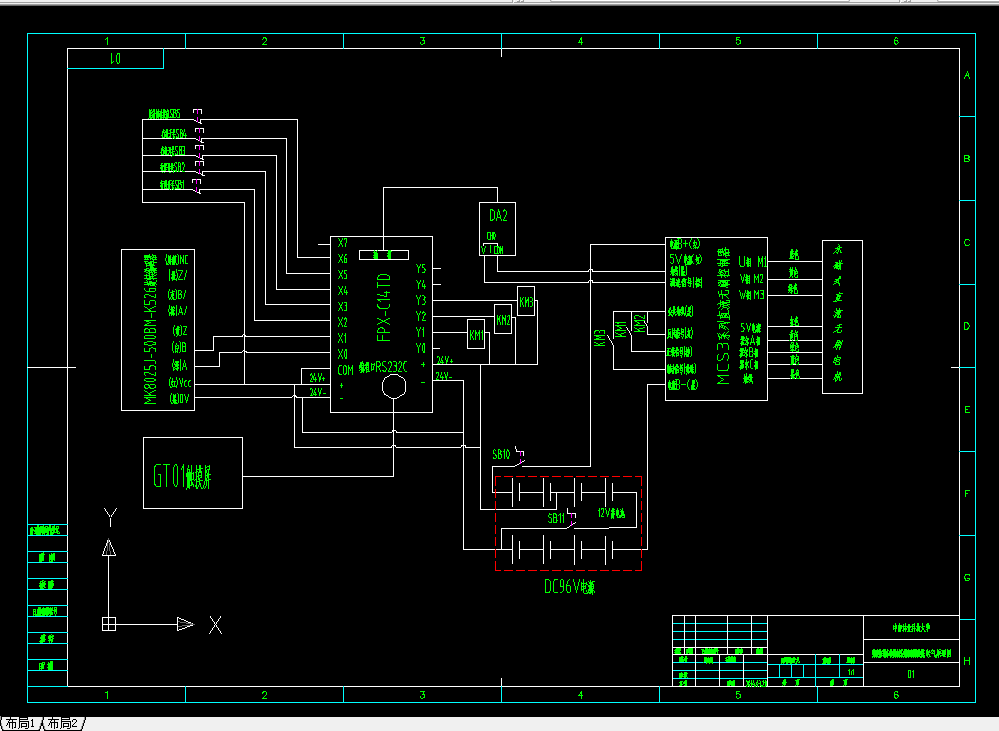Click the Y4 output terminal

pos(420,284)
